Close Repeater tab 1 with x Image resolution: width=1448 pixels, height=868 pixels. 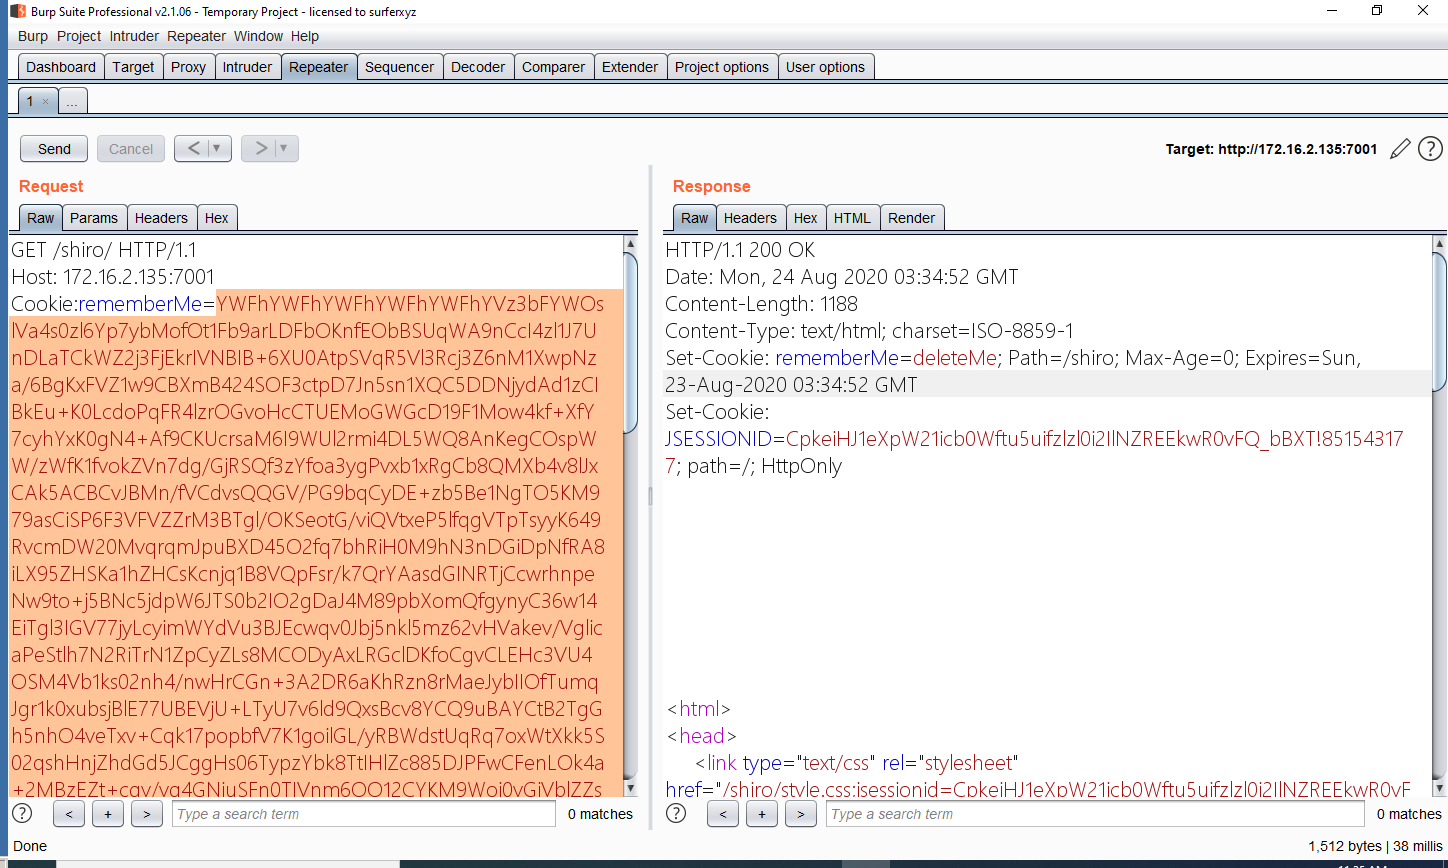click(45, 102)
